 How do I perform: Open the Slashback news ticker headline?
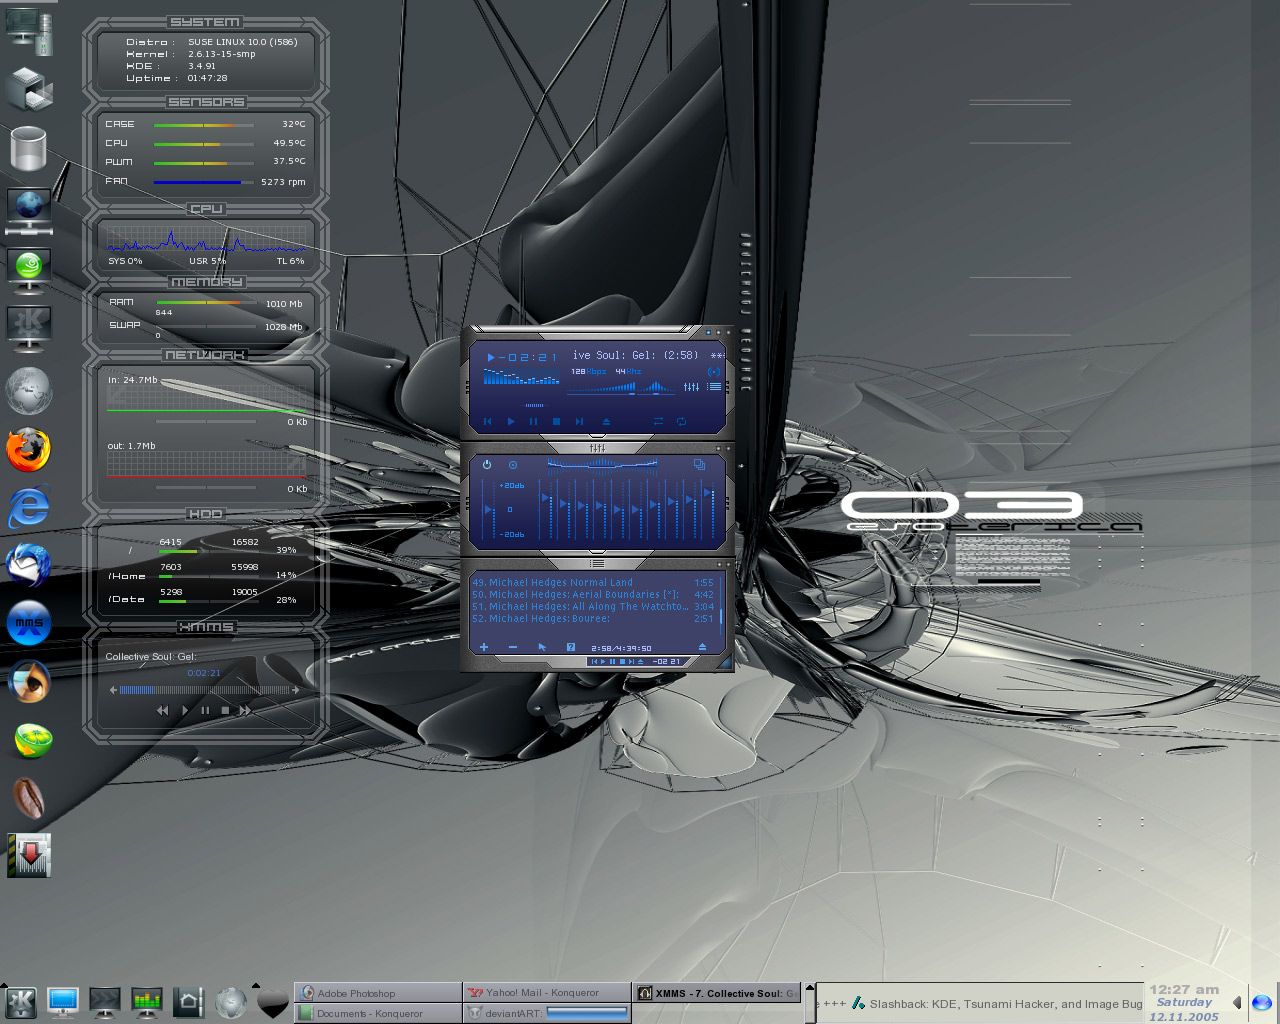tap(1006, 1004)
